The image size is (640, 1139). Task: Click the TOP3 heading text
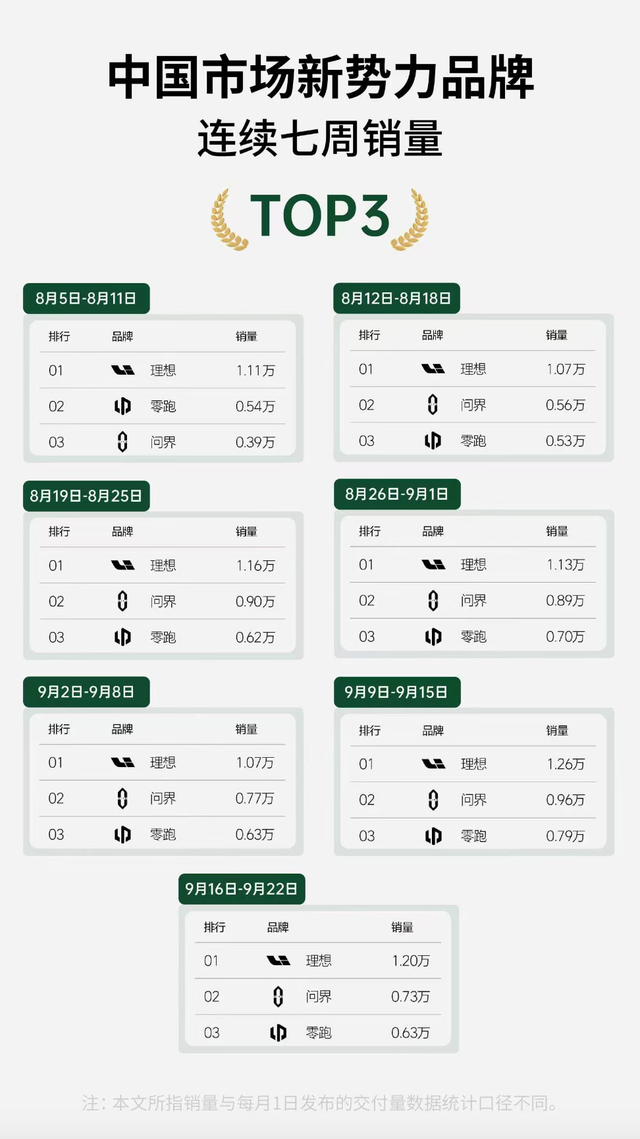(x=320, y=216)
